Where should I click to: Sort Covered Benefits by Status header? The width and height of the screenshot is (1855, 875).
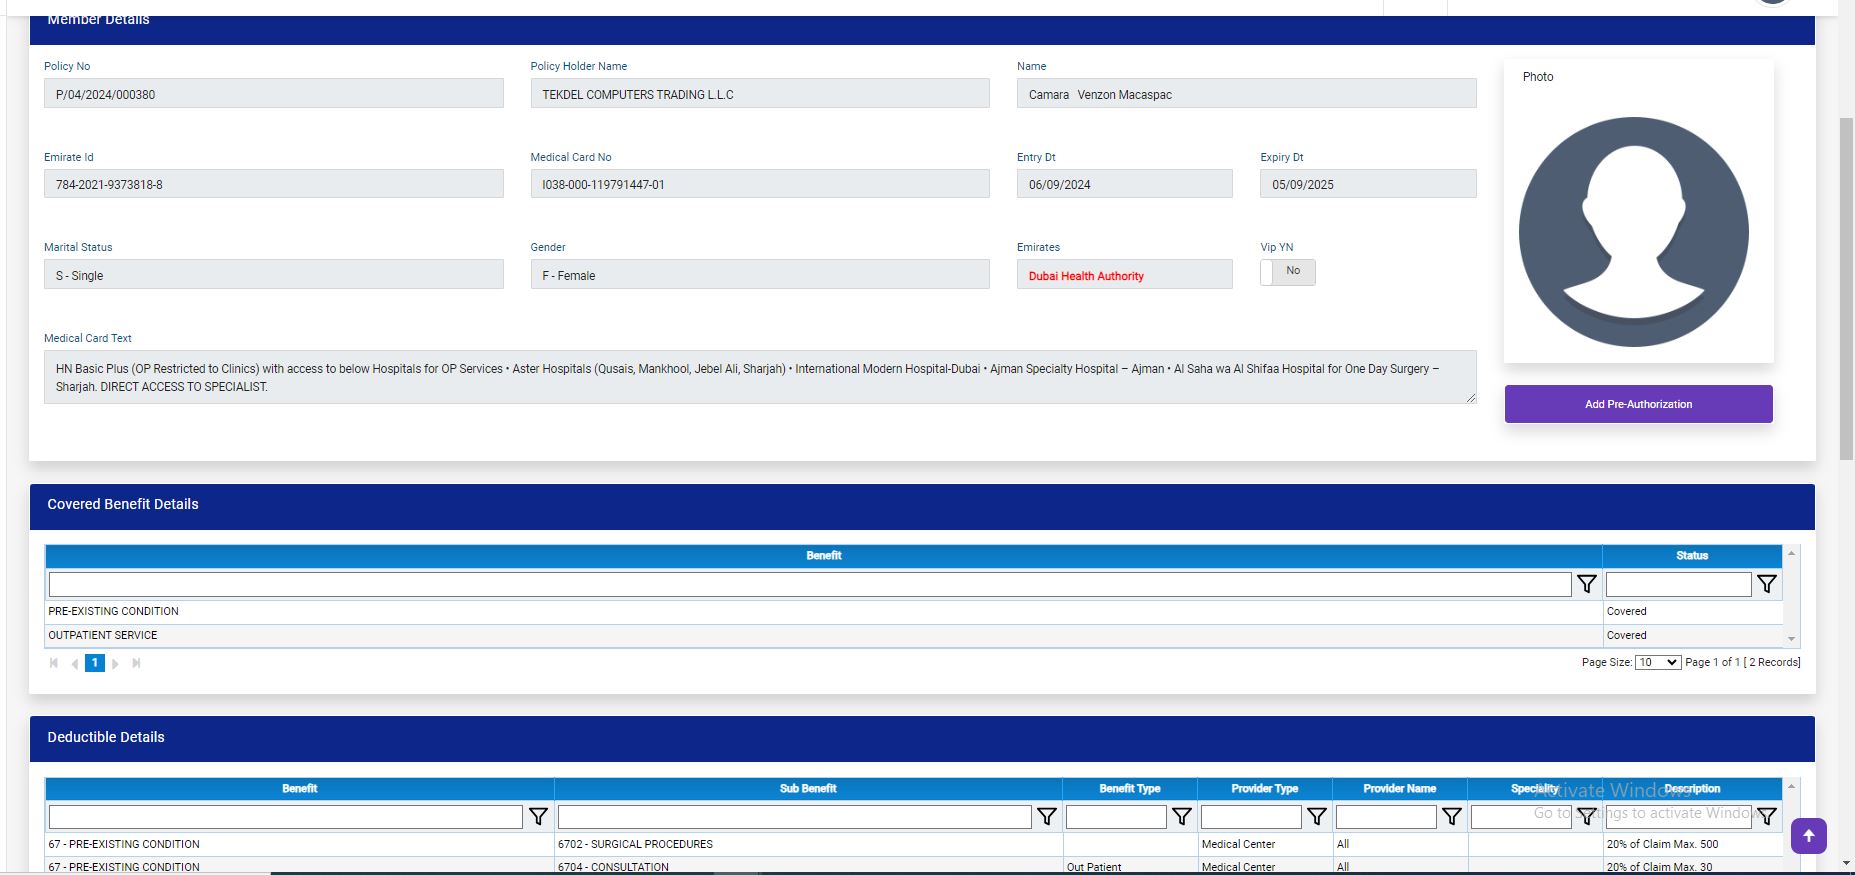[x=1691, y=556]
